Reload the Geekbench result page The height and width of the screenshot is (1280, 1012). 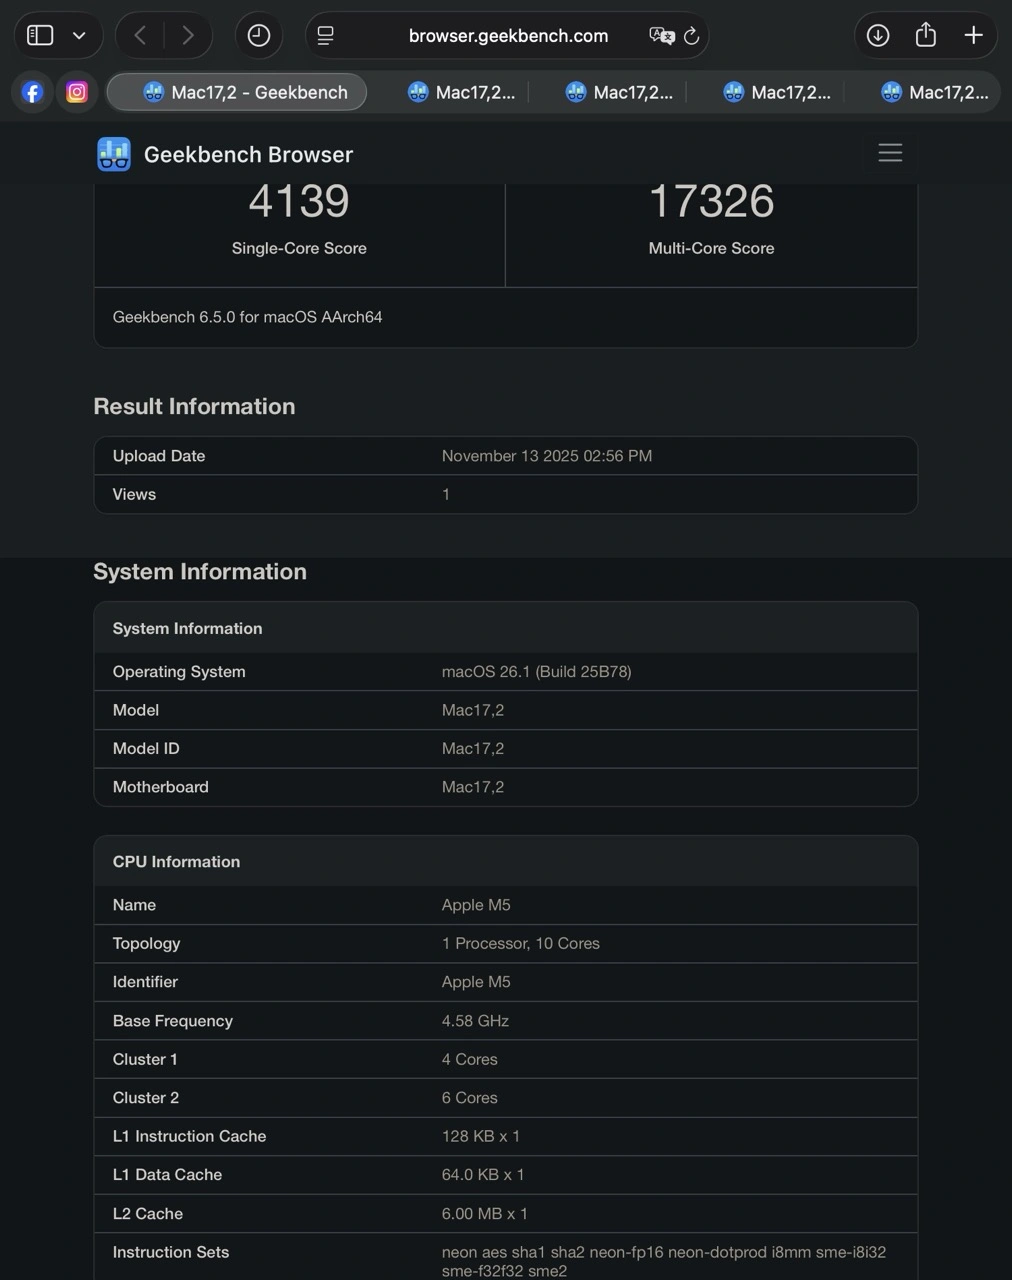click(692, 35)
